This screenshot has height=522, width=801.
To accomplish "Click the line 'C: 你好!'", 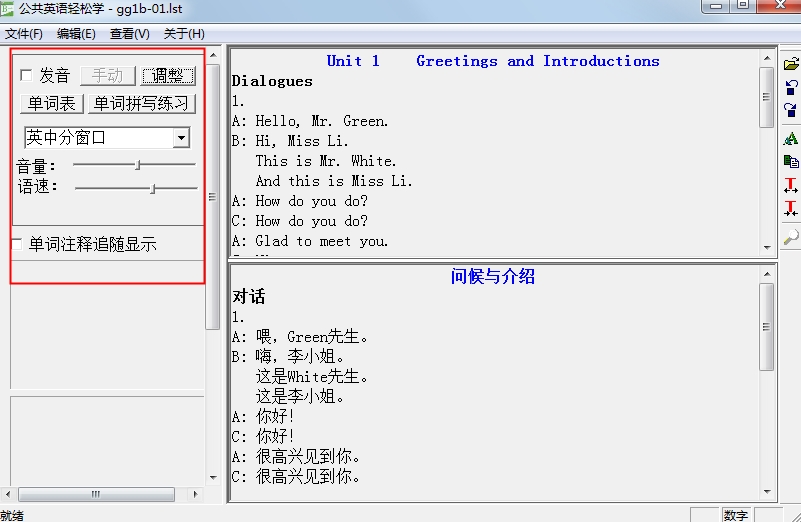I will pyautogui.click(x=263, y=436).
